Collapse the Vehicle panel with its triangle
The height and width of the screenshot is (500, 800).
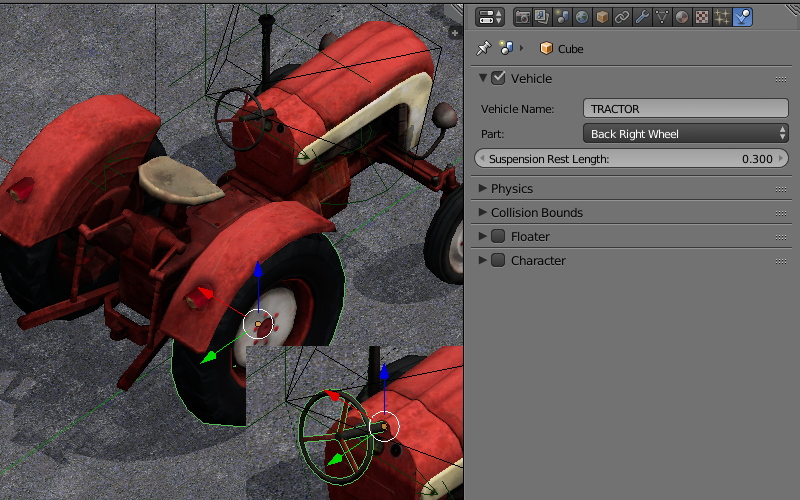[483, 78]
